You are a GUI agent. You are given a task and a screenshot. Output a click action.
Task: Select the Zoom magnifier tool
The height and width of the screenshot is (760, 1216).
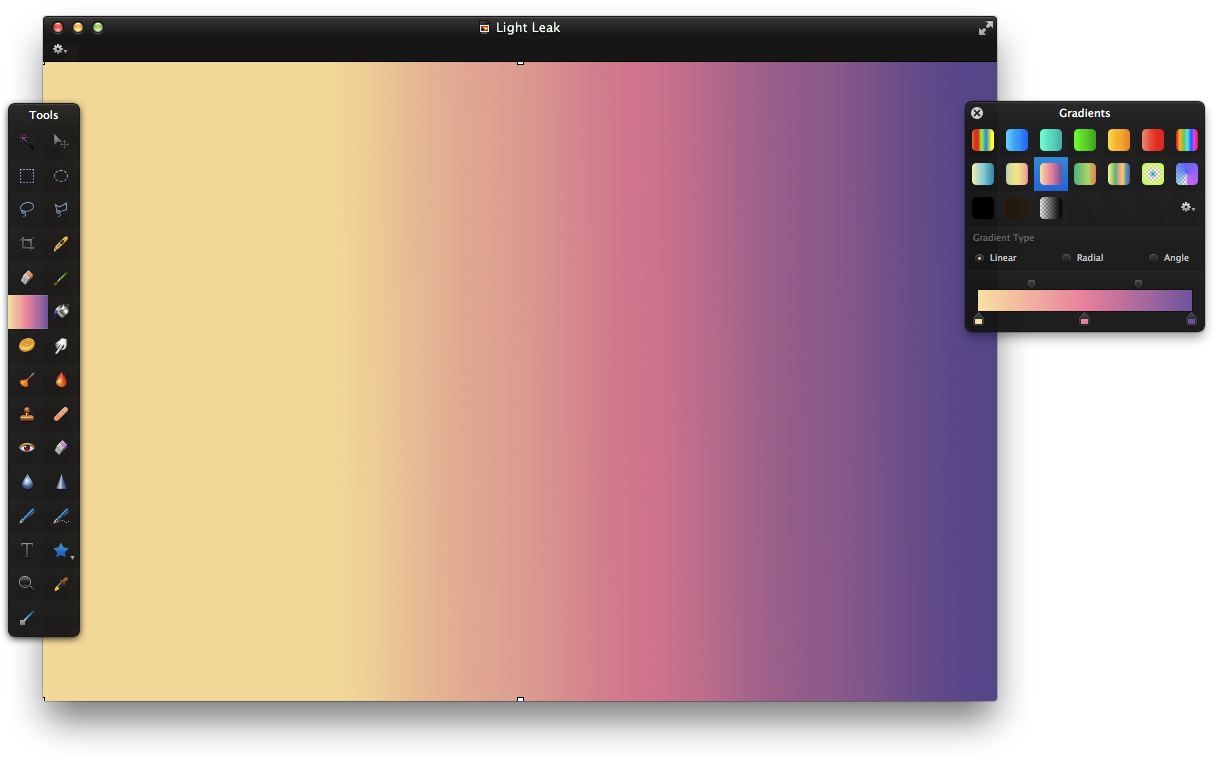tap(27, 584)
